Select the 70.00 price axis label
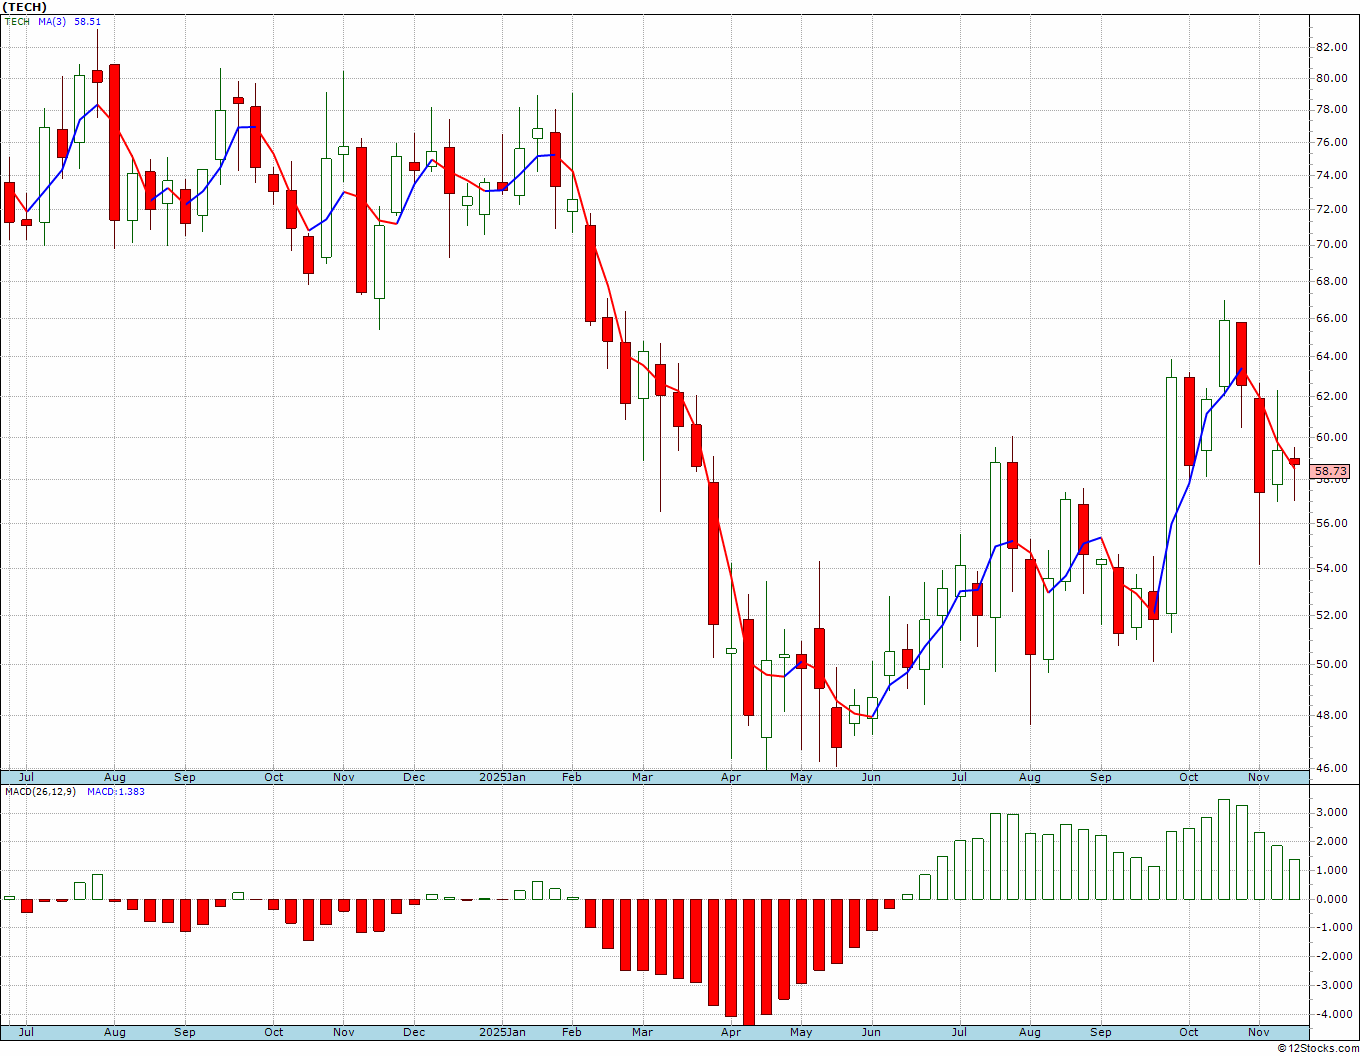 [x=1330, y=244]
